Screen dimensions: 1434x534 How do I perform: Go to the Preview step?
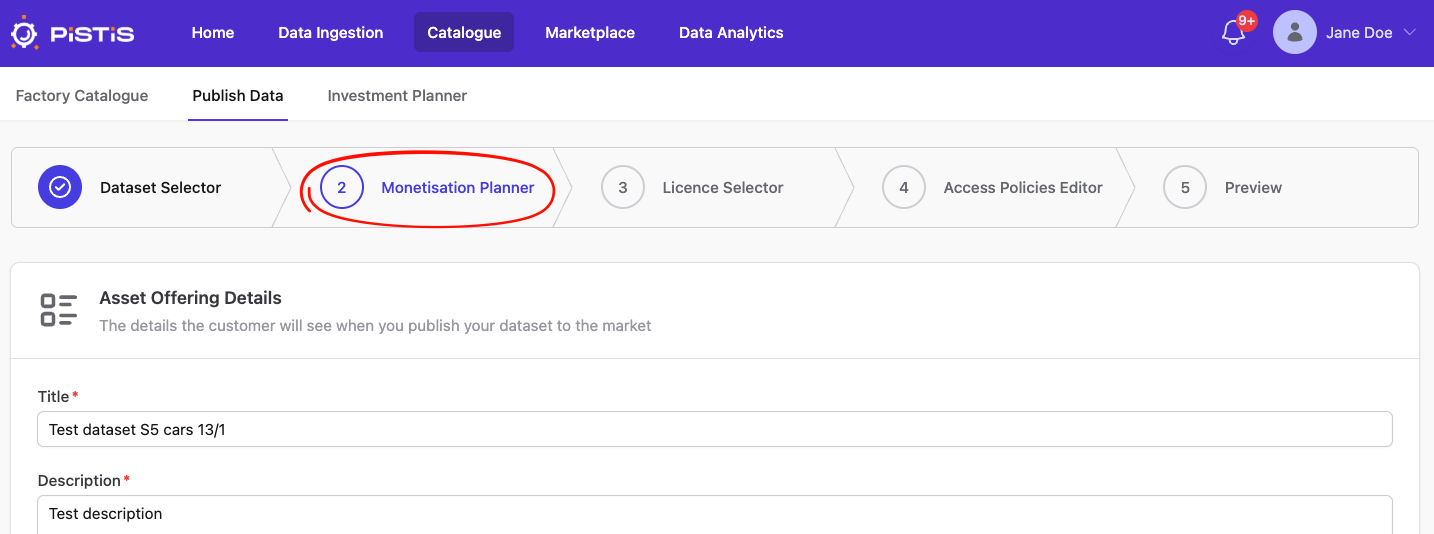[x=1253, y=187]
